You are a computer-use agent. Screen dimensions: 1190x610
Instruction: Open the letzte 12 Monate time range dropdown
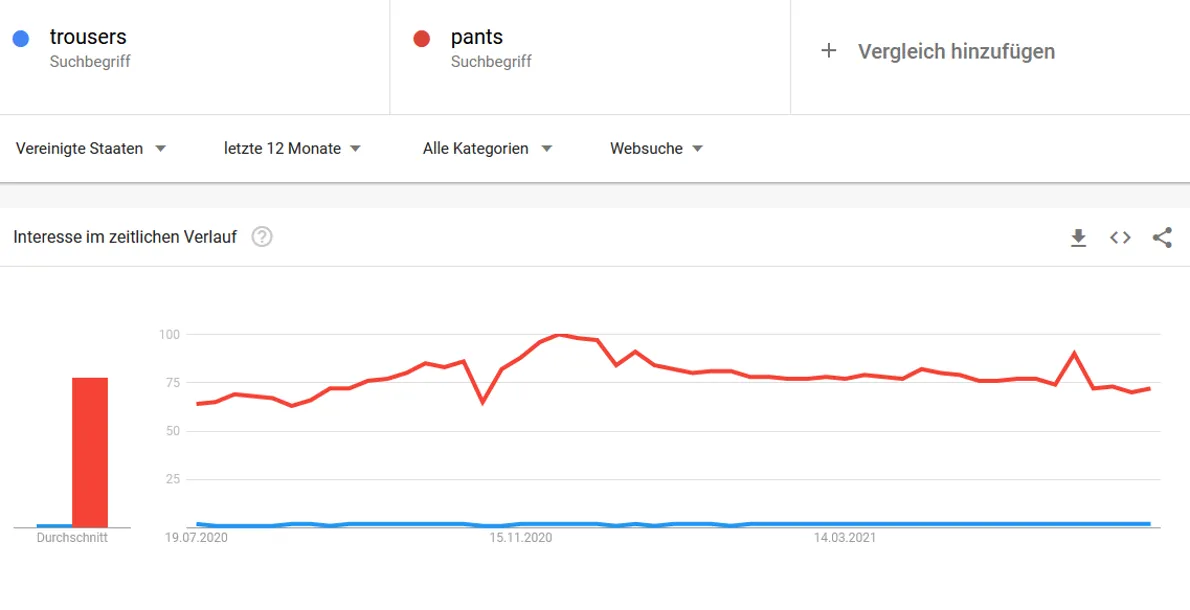click(292, 149)
